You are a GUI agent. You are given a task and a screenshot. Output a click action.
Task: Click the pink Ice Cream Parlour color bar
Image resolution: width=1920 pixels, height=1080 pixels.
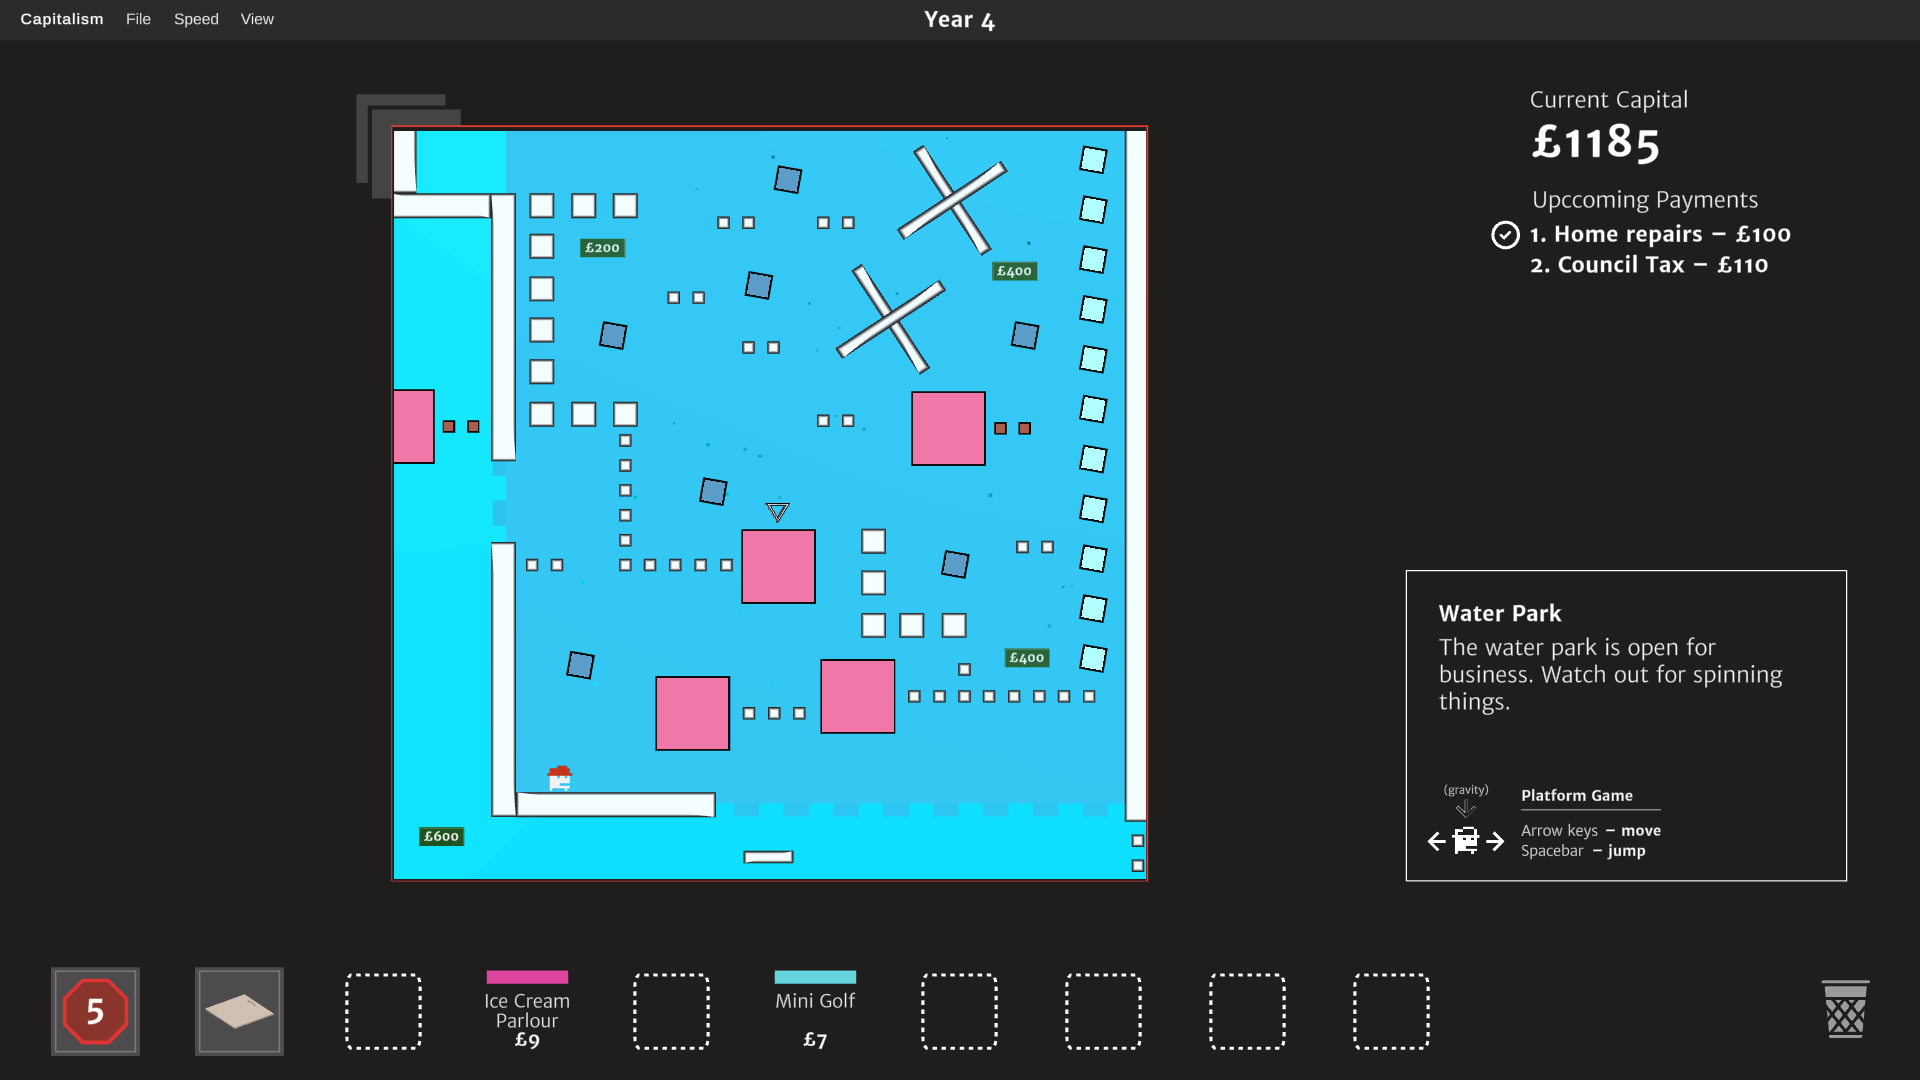coord(527,977)
